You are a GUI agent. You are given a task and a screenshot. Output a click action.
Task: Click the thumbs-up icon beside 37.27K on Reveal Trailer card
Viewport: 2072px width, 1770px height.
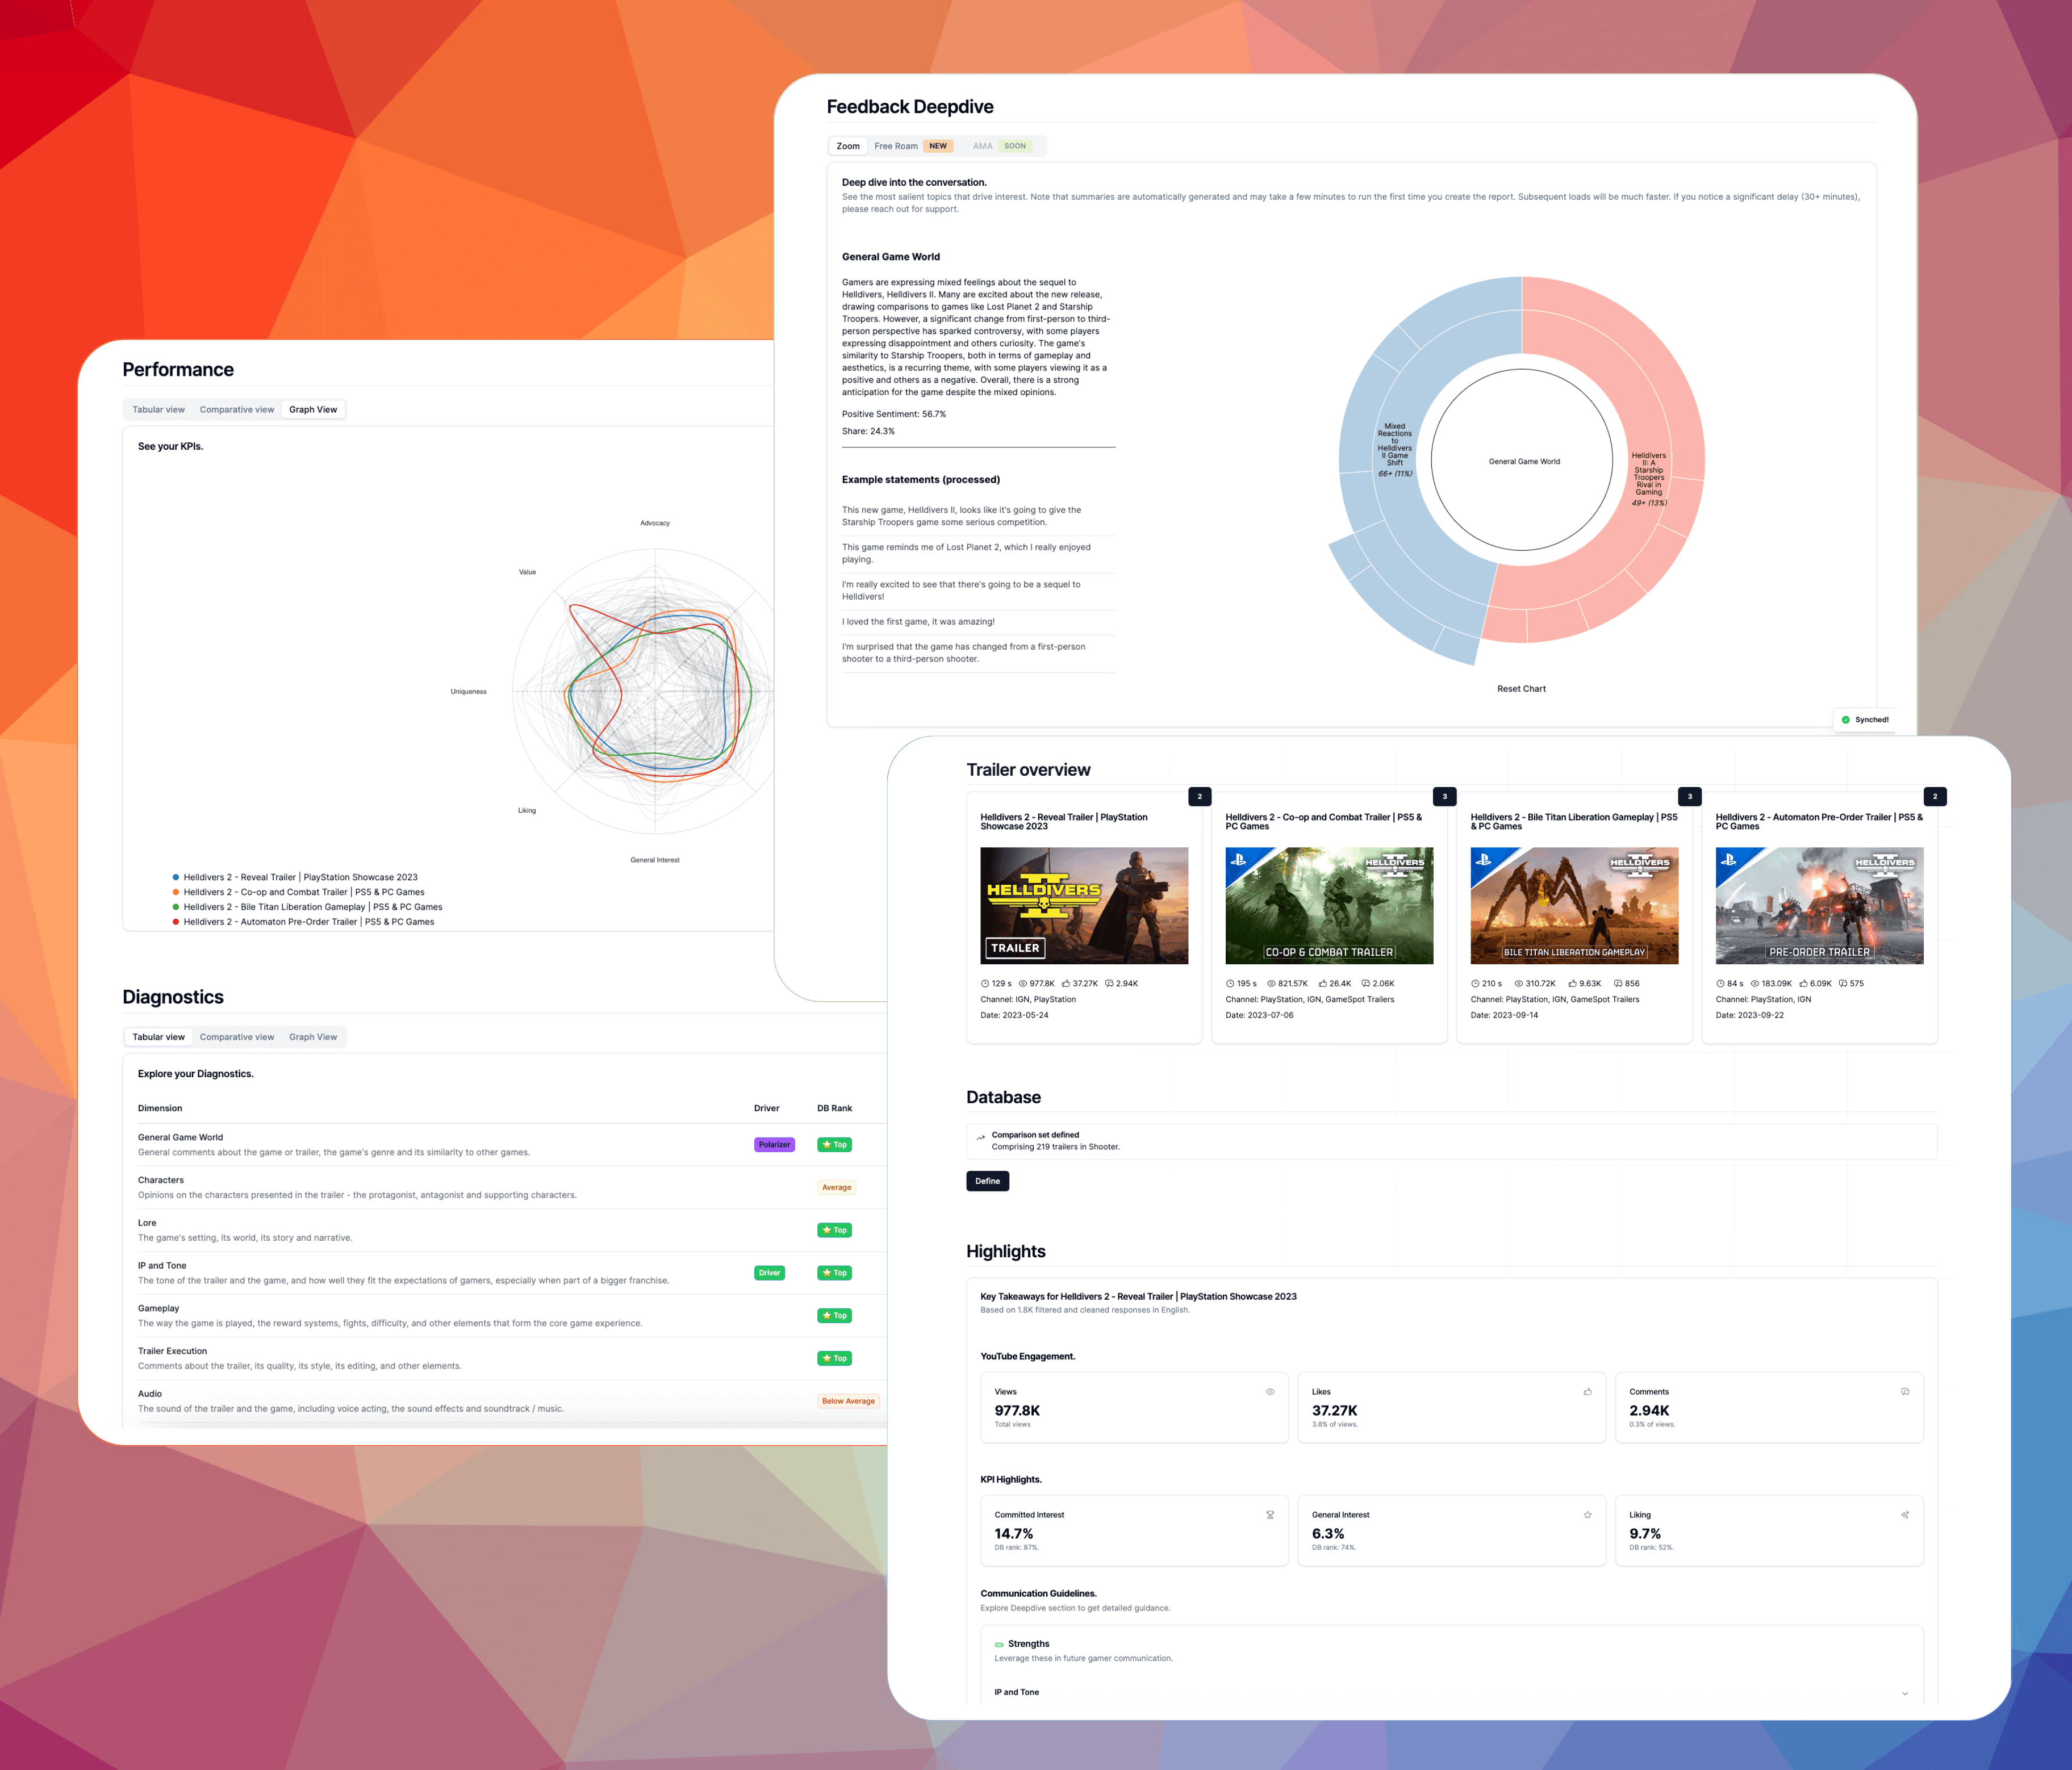[x=1066, y=984]
